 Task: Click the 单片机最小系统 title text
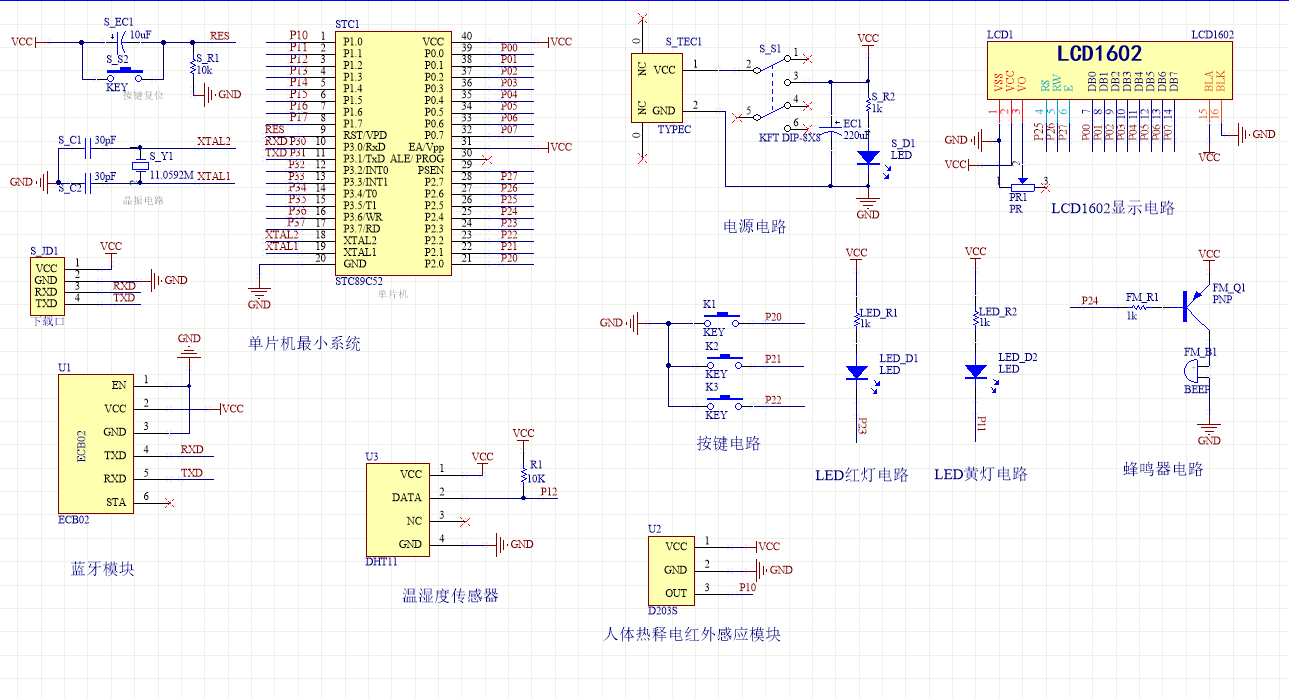click(305, 343)
